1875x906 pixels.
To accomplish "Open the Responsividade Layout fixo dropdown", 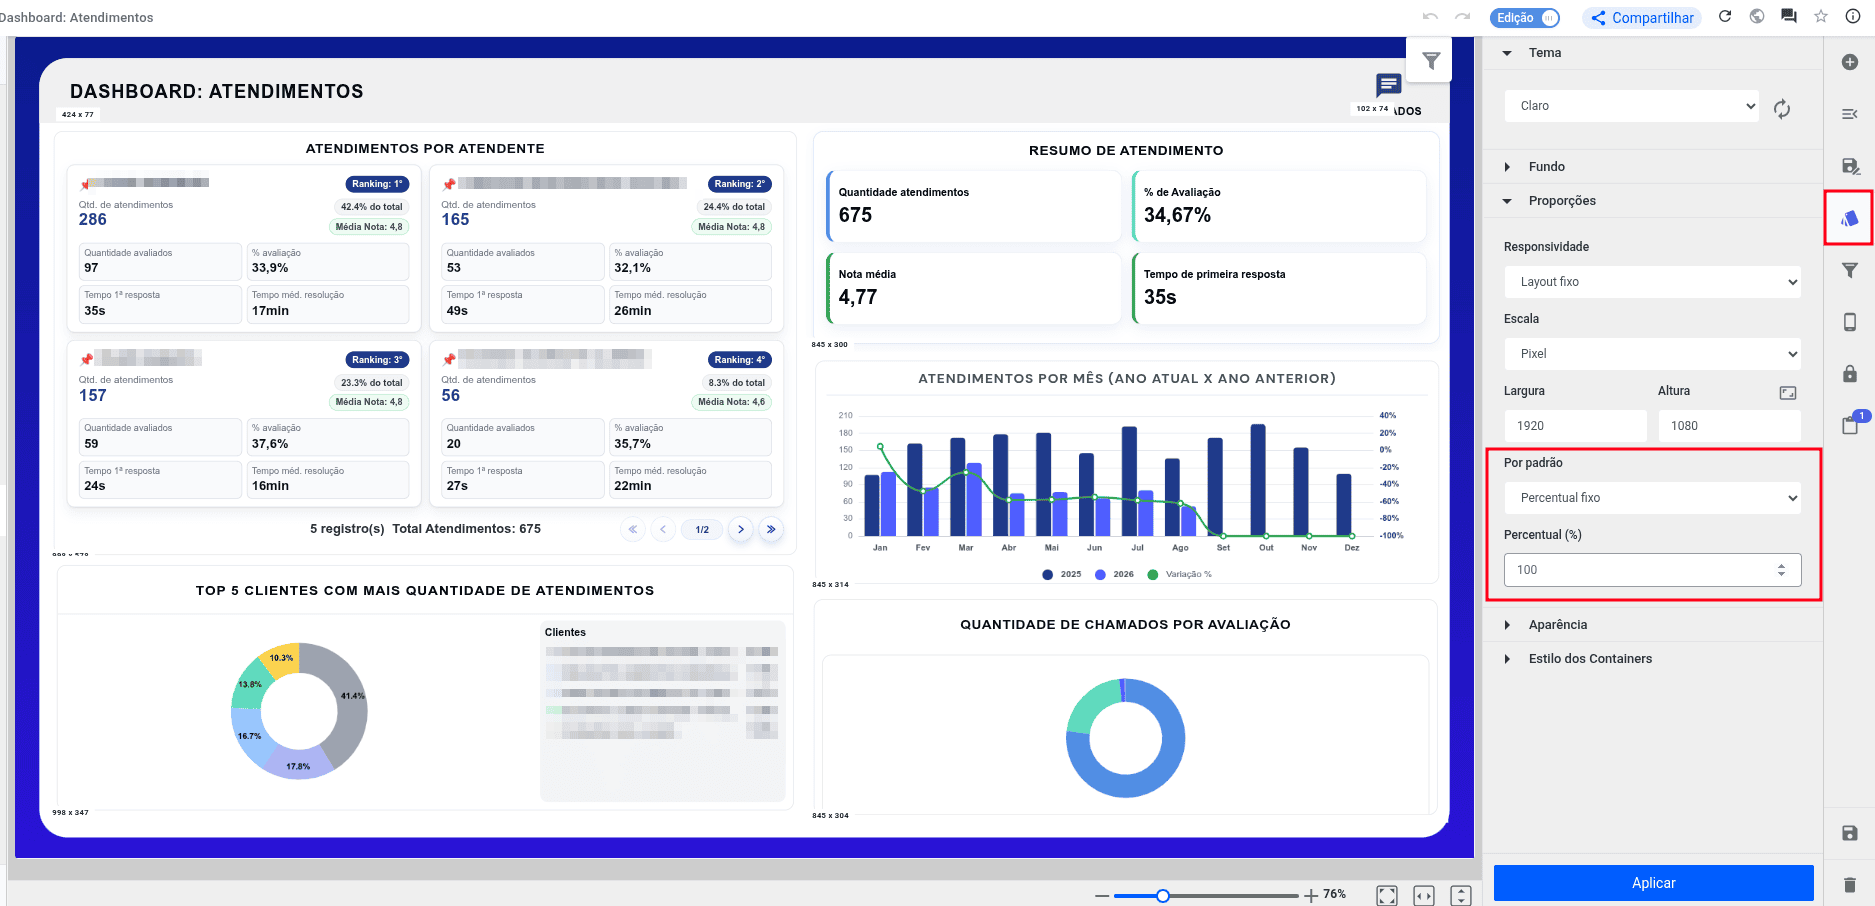I will [x=1653, y=282].
